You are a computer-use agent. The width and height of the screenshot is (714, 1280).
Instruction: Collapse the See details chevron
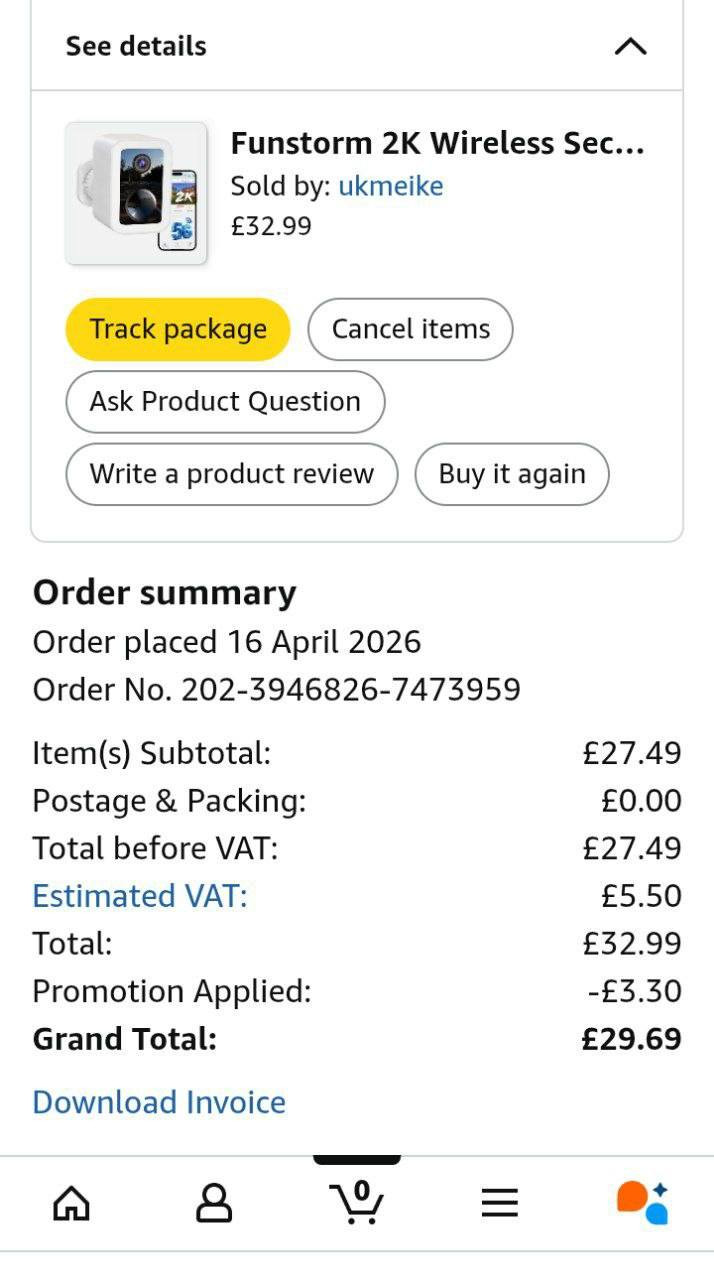630,46
